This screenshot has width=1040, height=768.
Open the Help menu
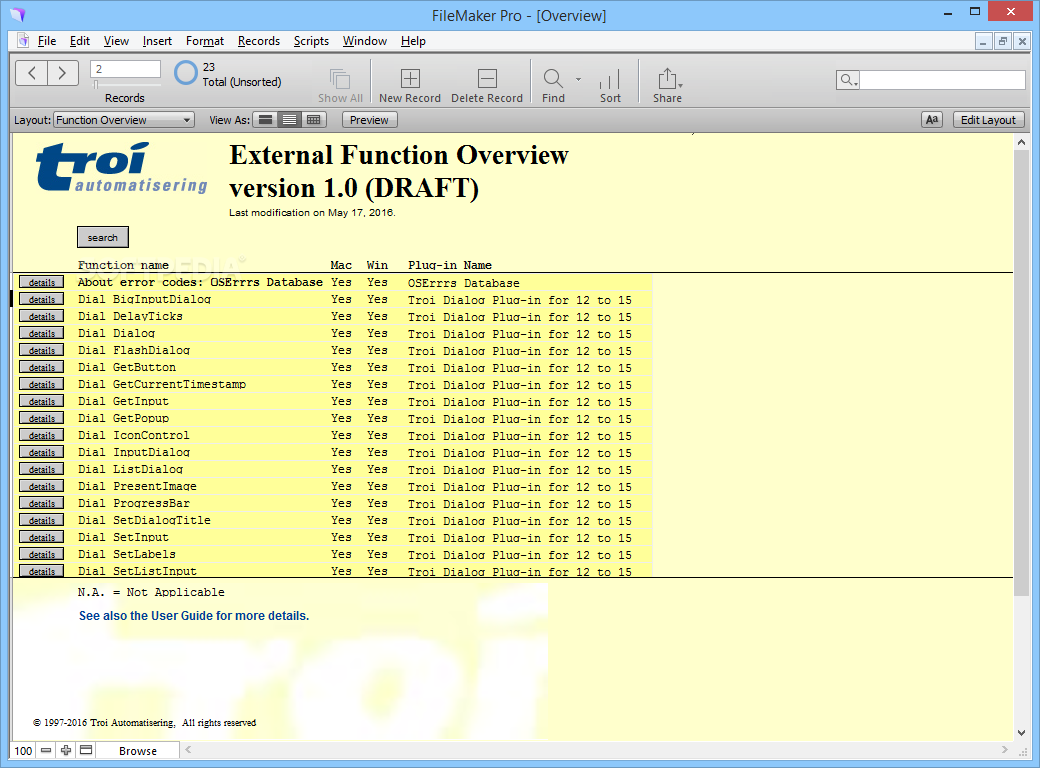click(x=413, y=41)
